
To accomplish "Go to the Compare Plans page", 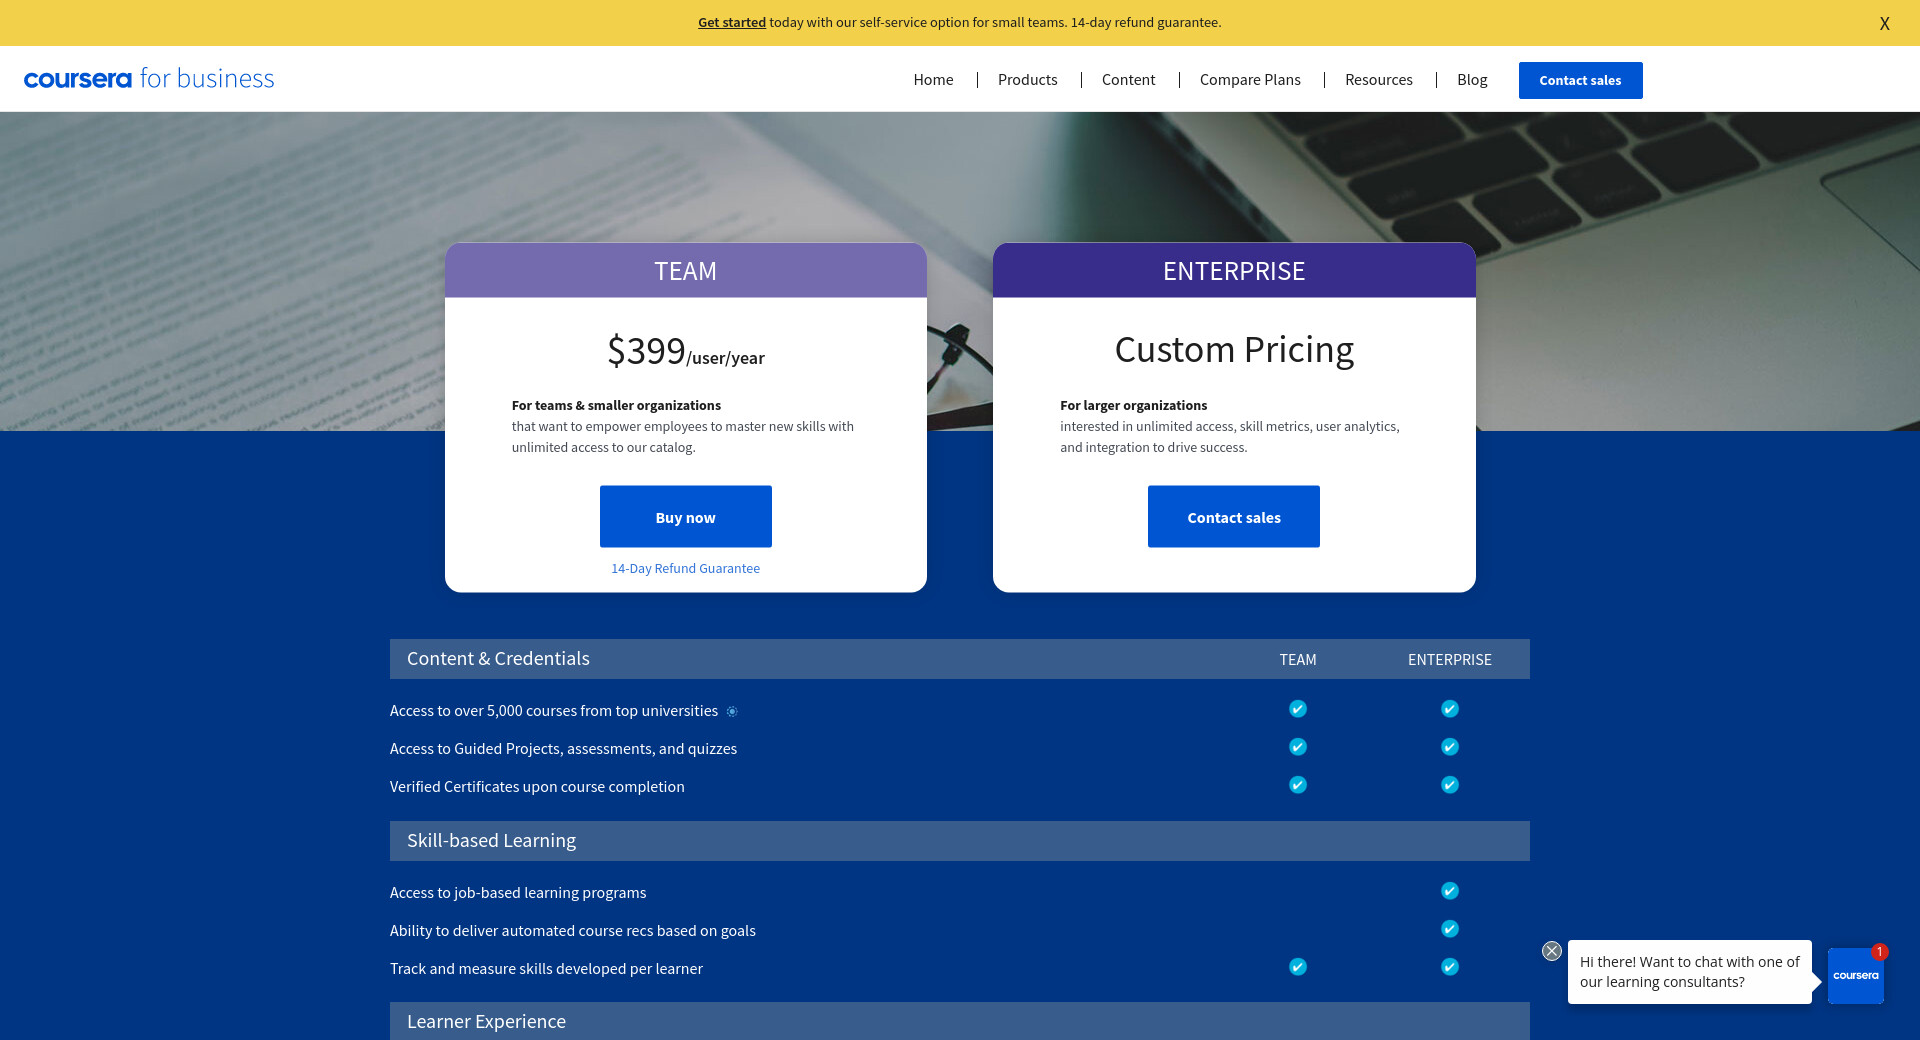I will pos(1250,80).
